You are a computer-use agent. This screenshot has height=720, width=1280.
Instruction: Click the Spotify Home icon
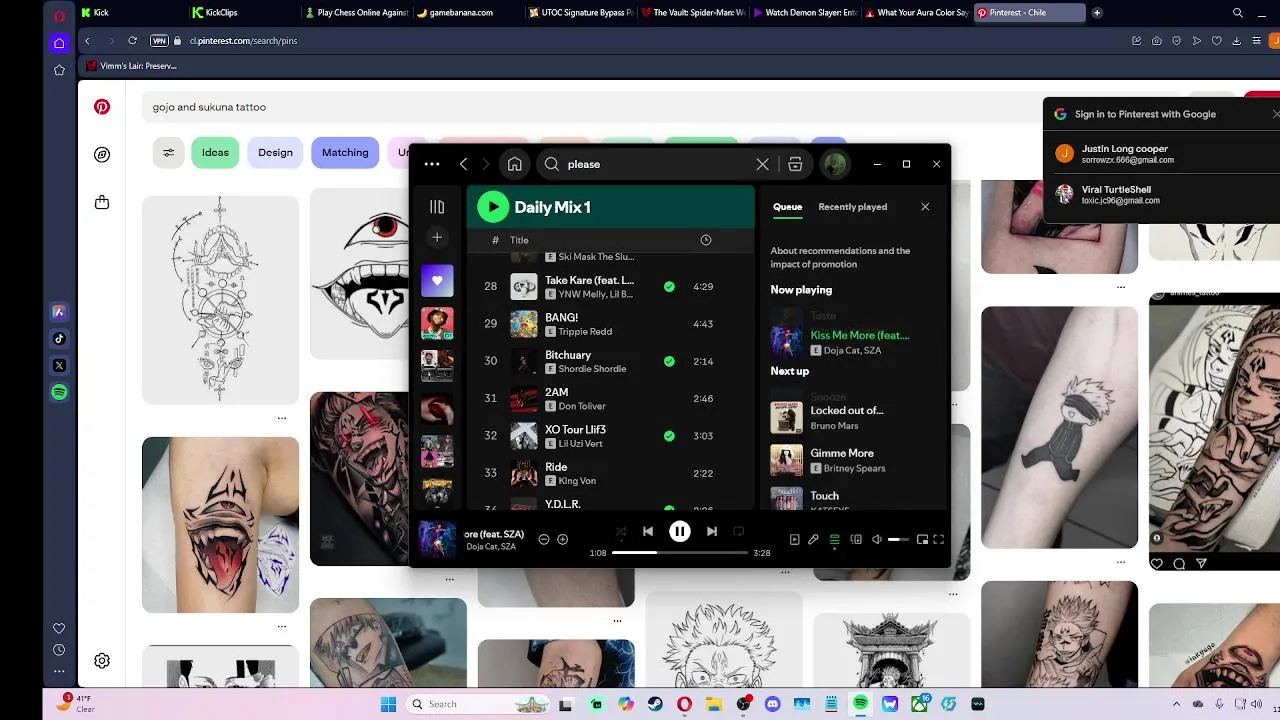(514, 164)
